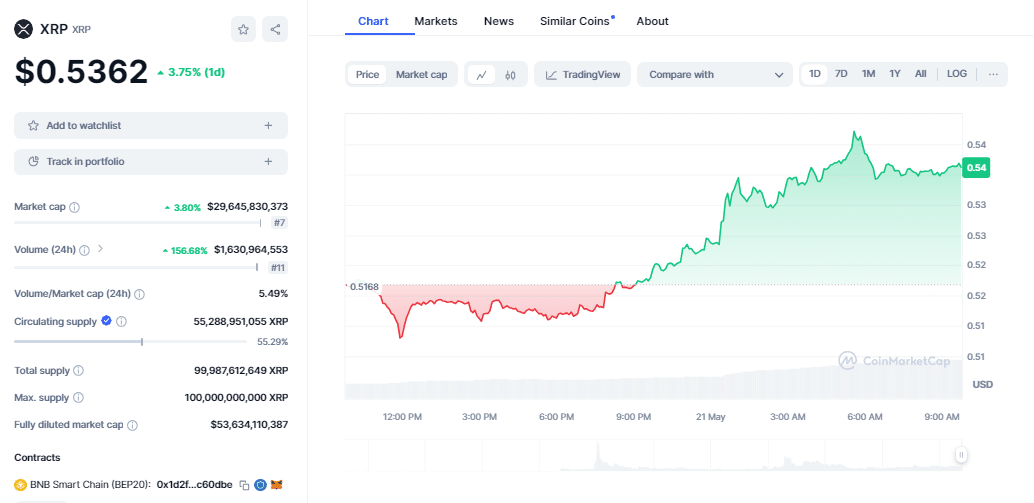
Task: Copy the BNB Smart Chain contract address
Action: [244, 485]
